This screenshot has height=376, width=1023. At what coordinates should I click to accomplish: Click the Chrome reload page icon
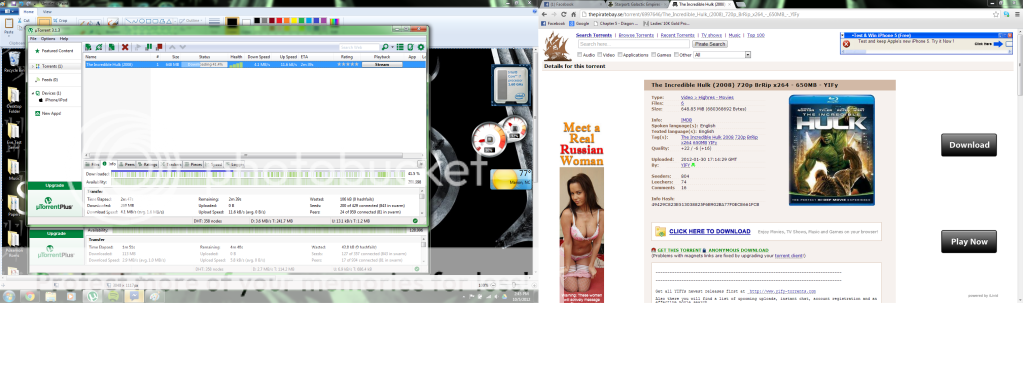click(x=564, y=14)
